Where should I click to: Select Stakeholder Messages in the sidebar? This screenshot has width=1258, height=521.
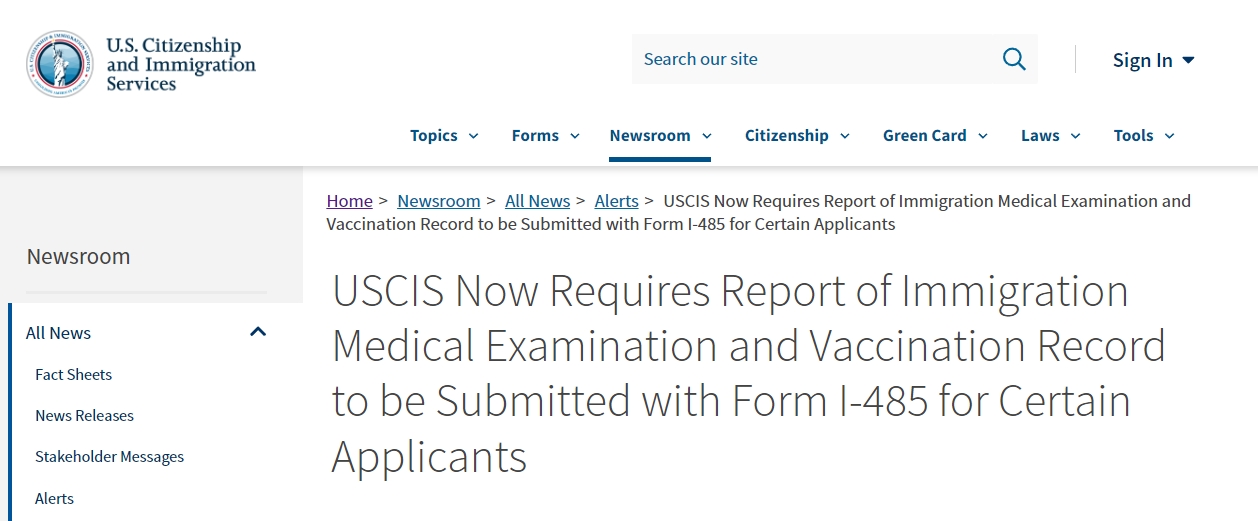[x=110, y=456]
